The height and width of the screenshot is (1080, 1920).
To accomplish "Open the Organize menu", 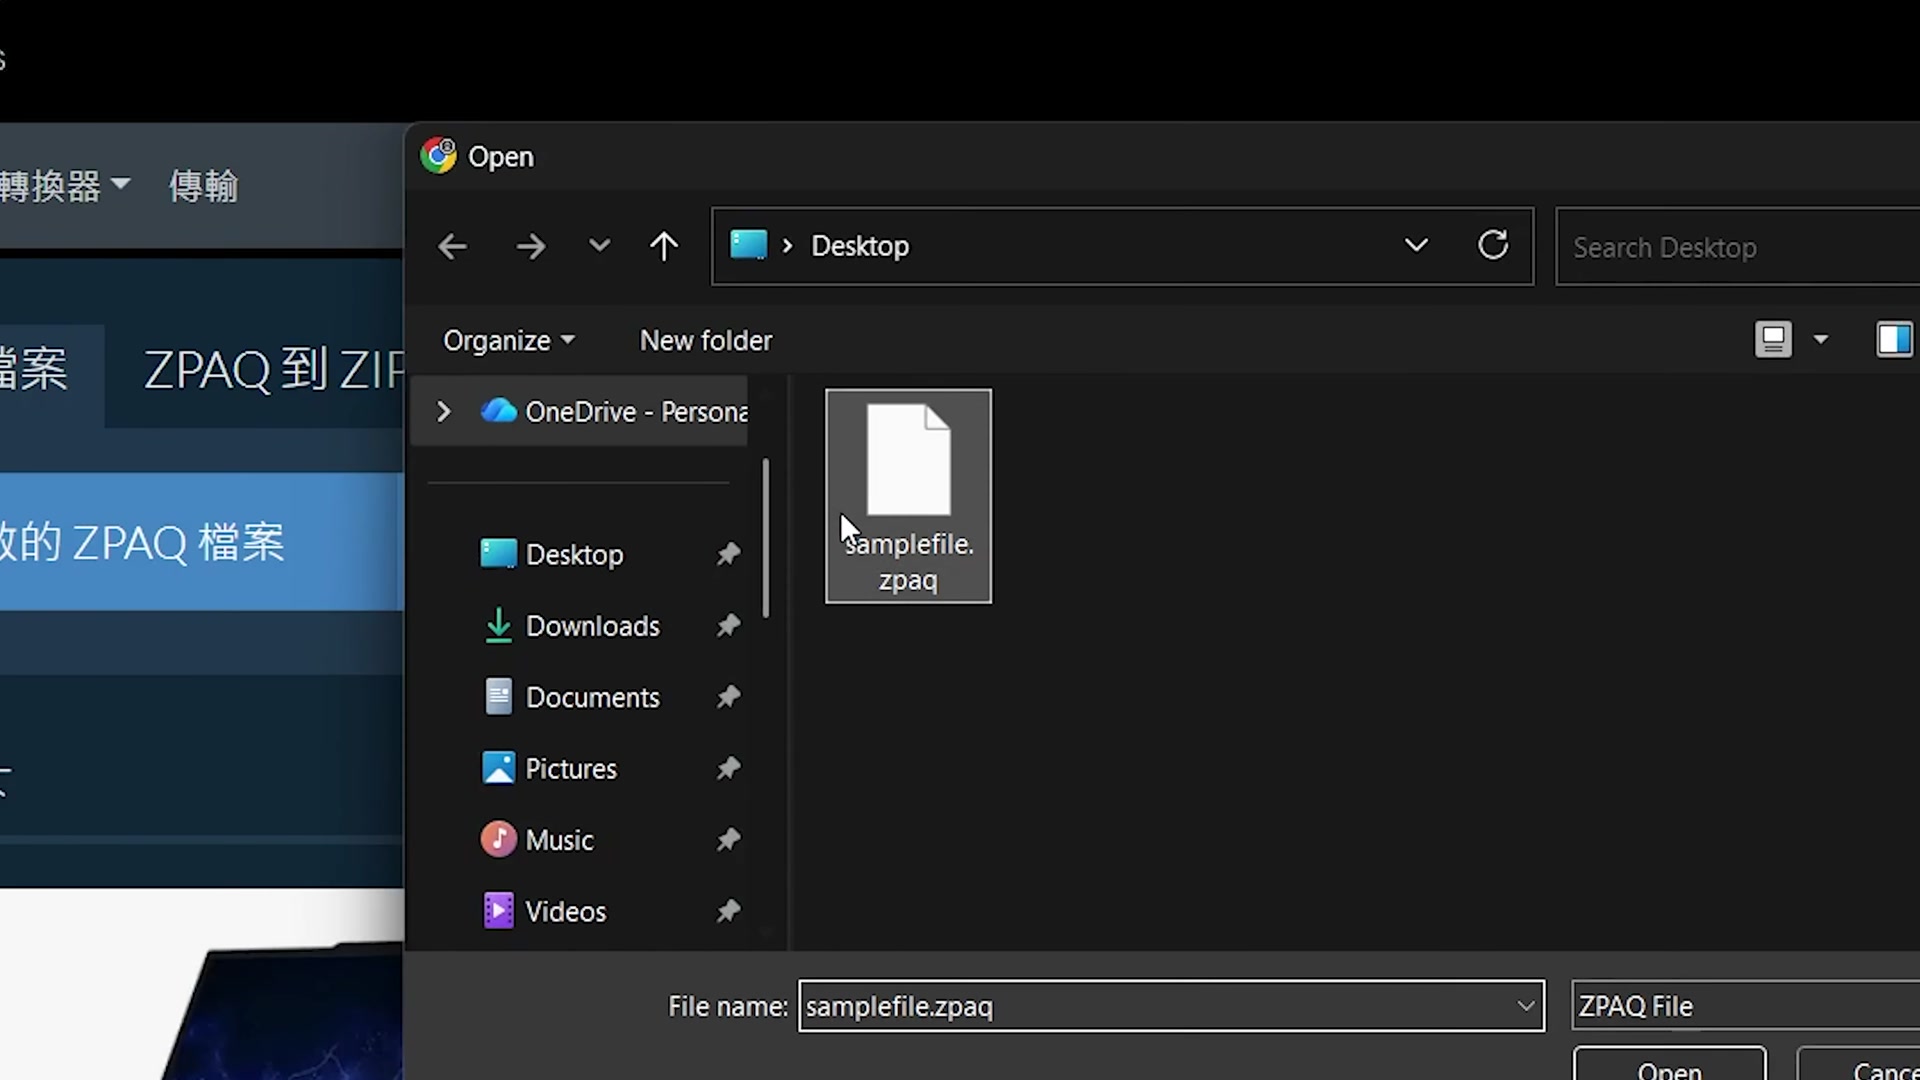I will (x=508, y=340).
